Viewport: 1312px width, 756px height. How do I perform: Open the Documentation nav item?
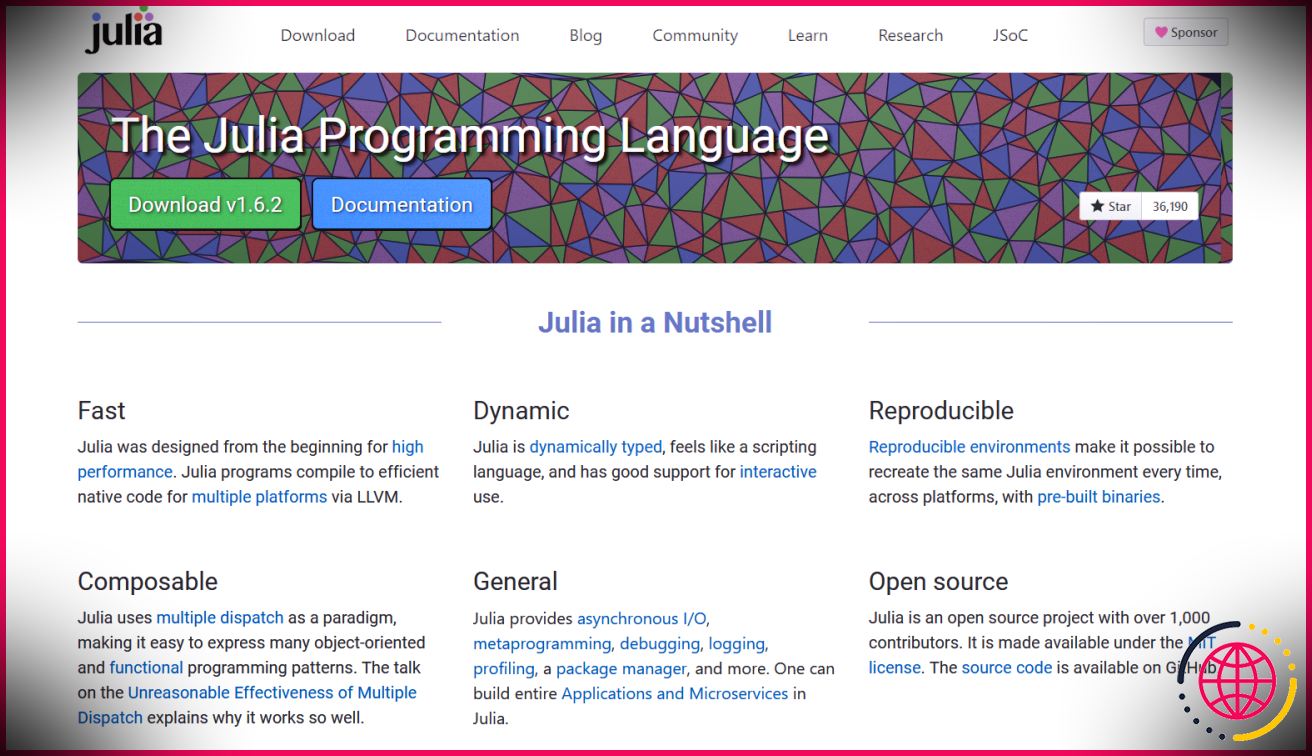pos(462,35)
